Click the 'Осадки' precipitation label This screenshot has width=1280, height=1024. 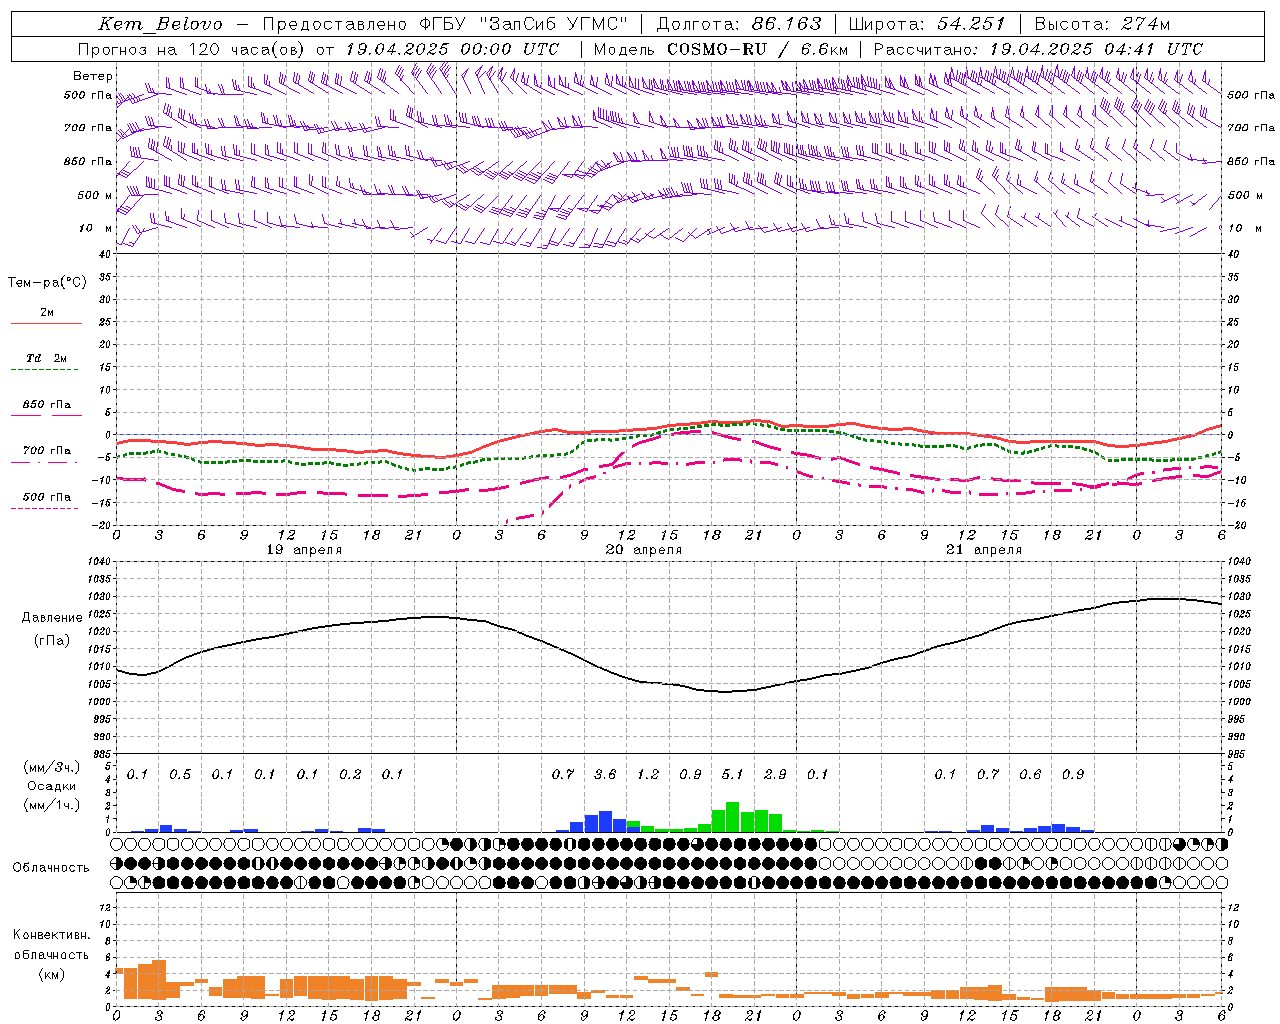coord(52,786)
